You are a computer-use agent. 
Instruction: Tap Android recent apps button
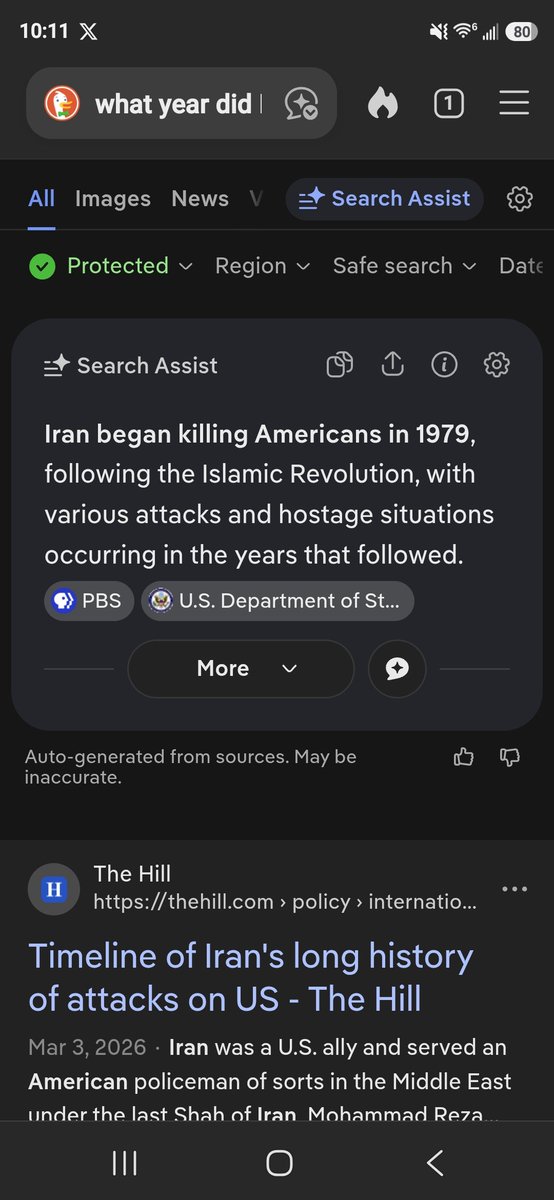(x=124, y=1163)
